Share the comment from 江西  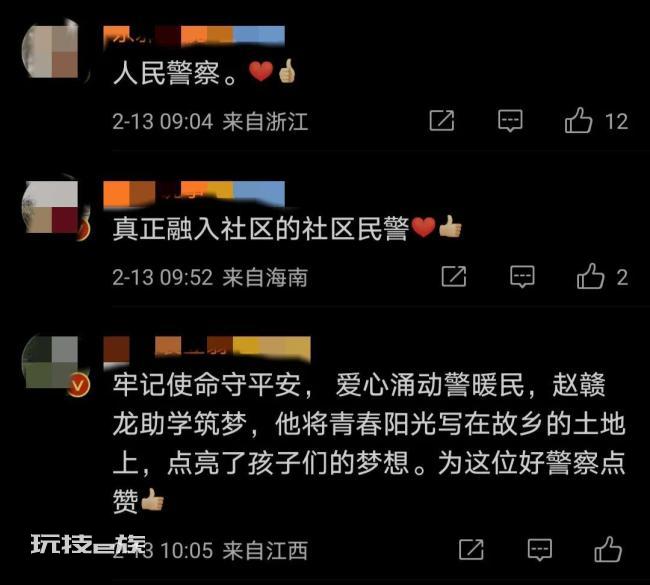coord(471,549)
